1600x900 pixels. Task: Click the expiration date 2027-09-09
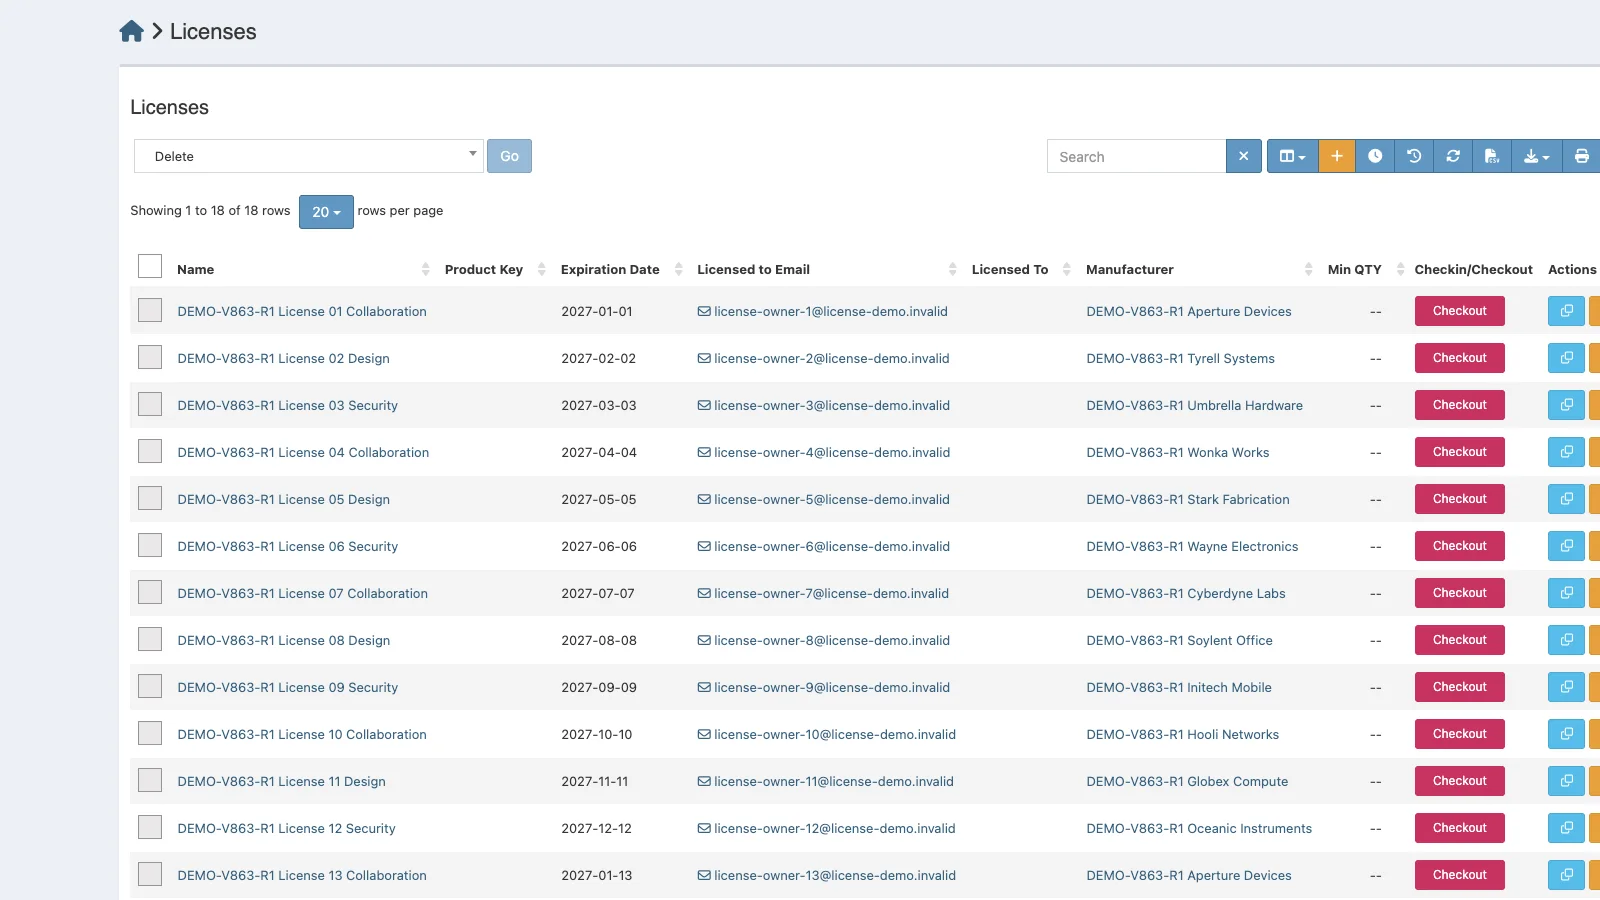tap(599, 687)
